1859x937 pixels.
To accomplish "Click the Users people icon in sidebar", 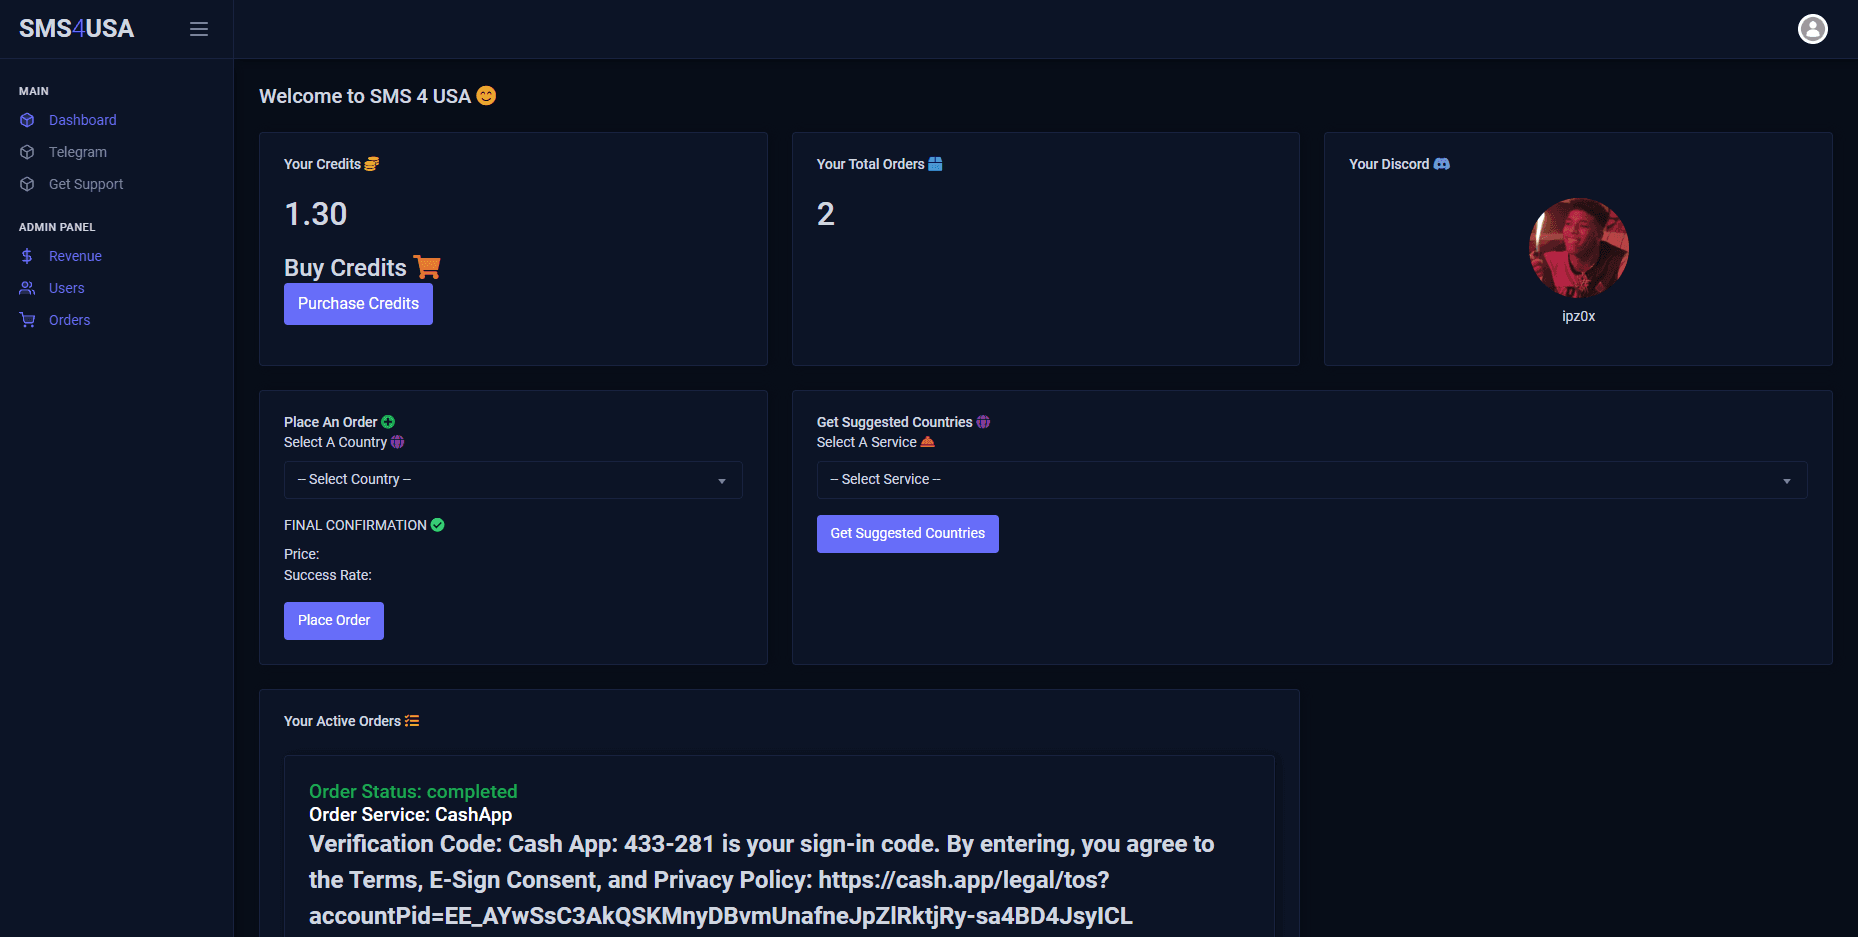I will 27,288.
